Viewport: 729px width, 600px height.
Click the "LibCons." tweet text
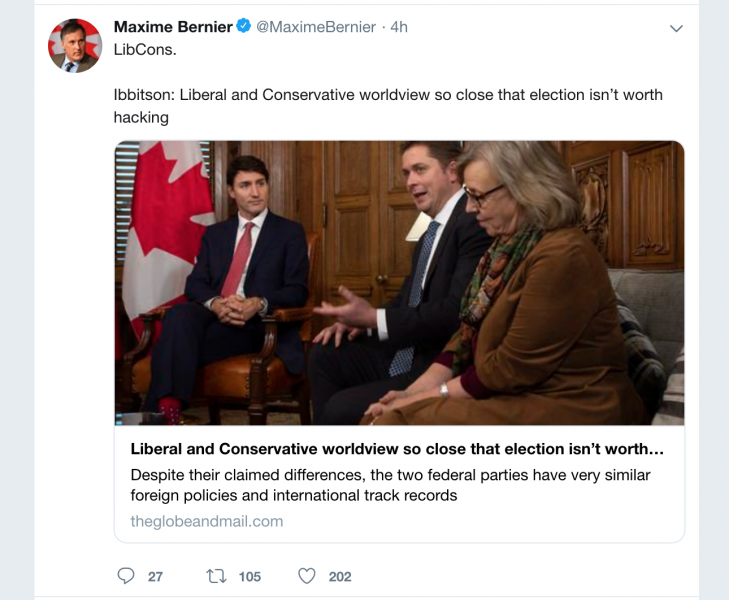(145, 49)
